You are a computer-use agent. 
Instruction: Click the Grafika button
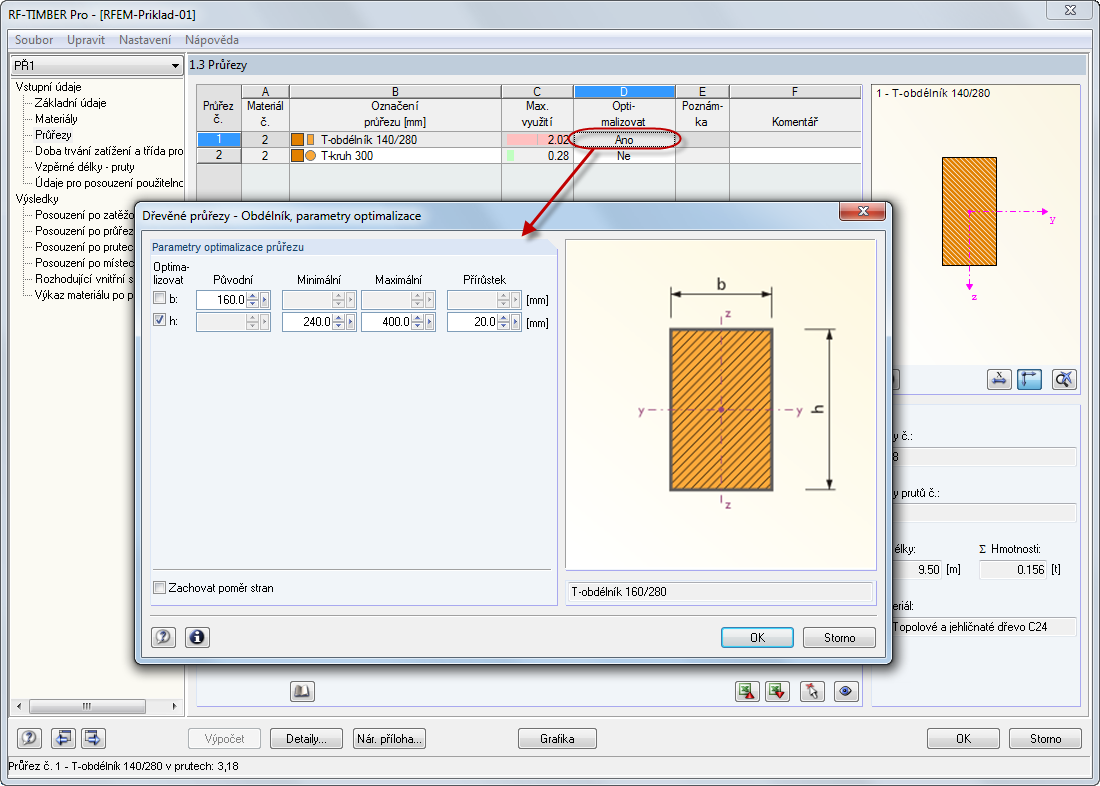tap(557, 738)
